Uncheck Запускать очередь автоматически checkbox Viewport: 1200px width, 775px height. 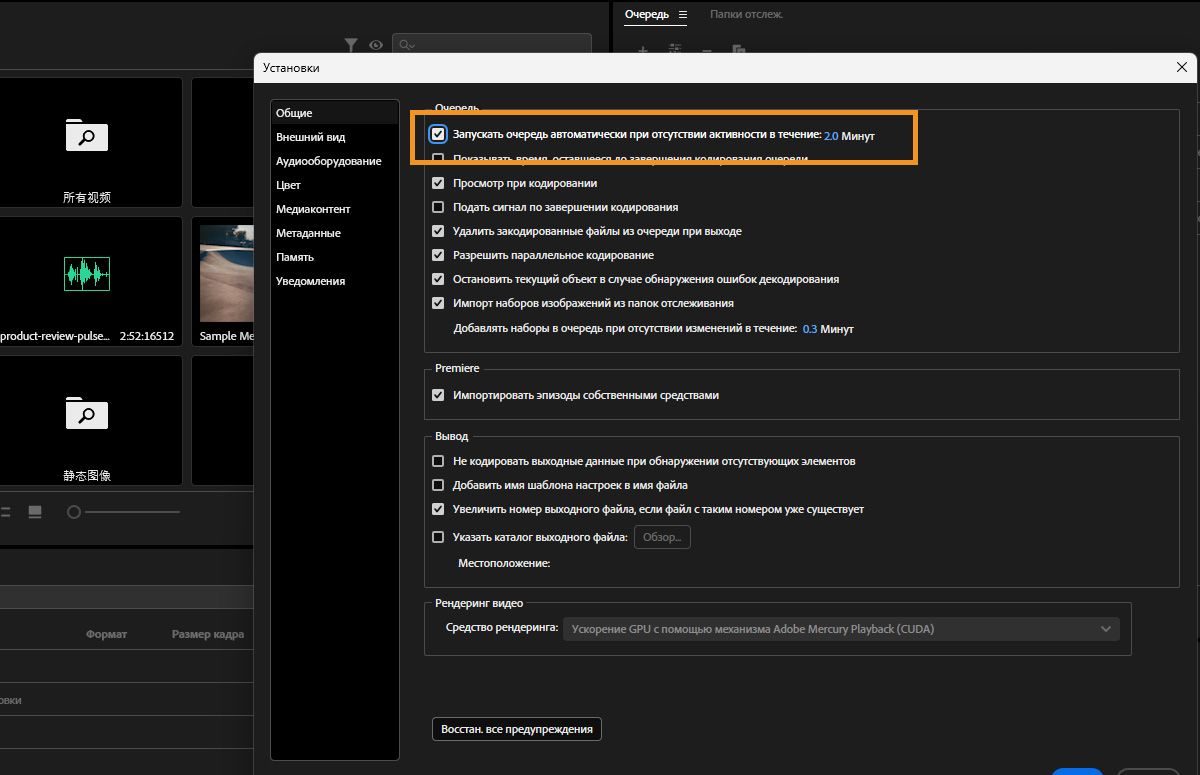tap(438, 134)
